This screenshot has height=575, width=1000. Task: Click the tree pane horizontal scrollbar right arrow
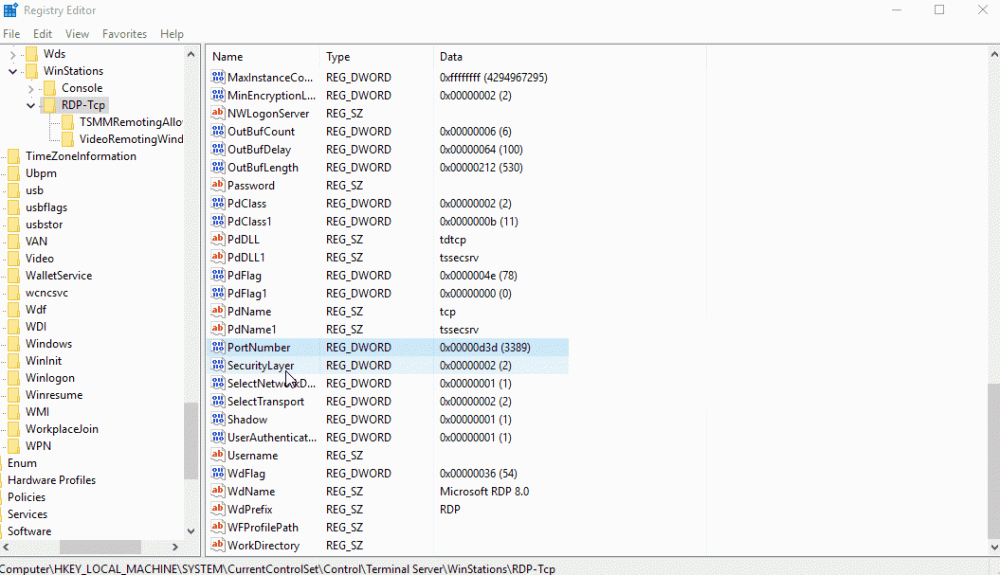pyautogui.click(x=177, y=547)
